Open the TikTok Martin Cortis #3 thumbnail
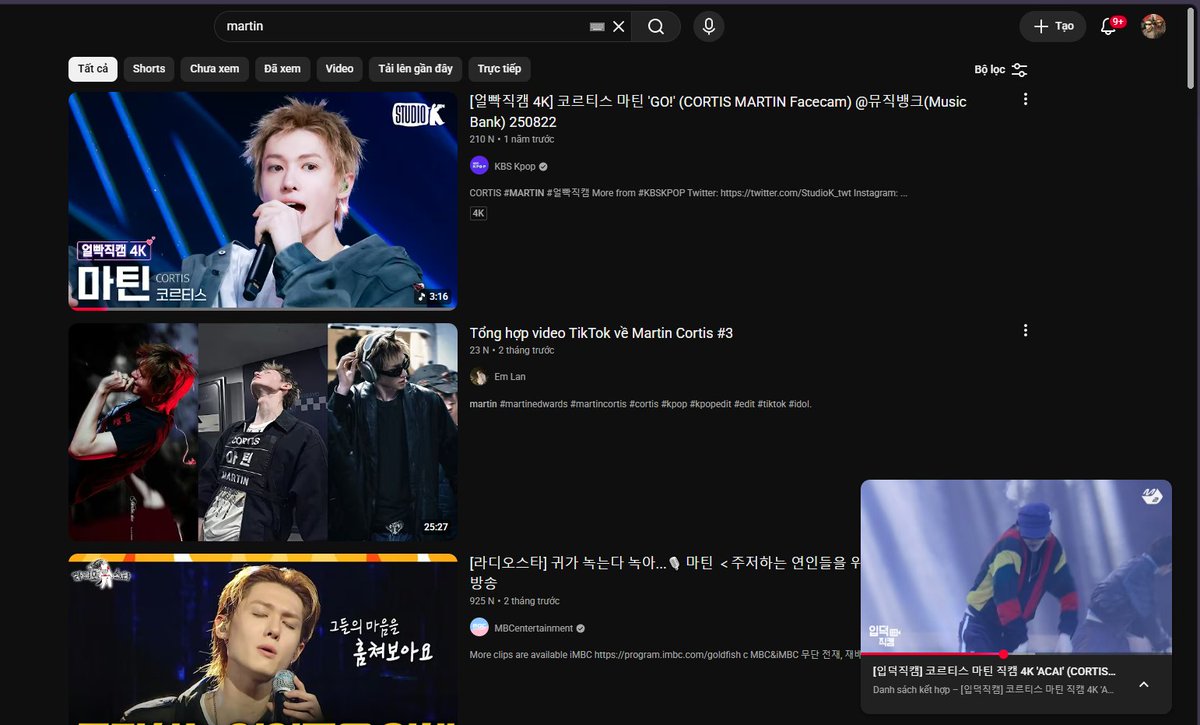Image resolution: width=1200 pixels, height=725 pixels. [x=263, y=432]
